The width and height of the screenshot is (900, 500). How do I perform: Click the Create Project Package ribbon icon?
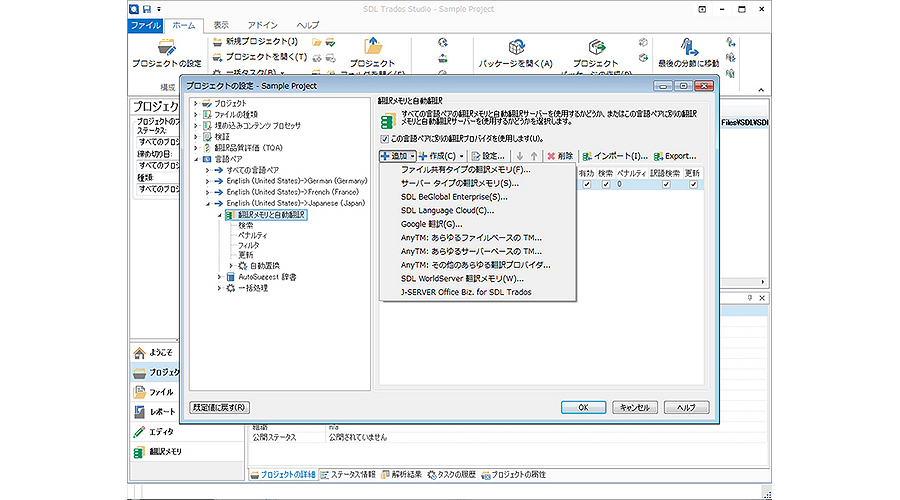pyautogui.click(x=596, y=47)
